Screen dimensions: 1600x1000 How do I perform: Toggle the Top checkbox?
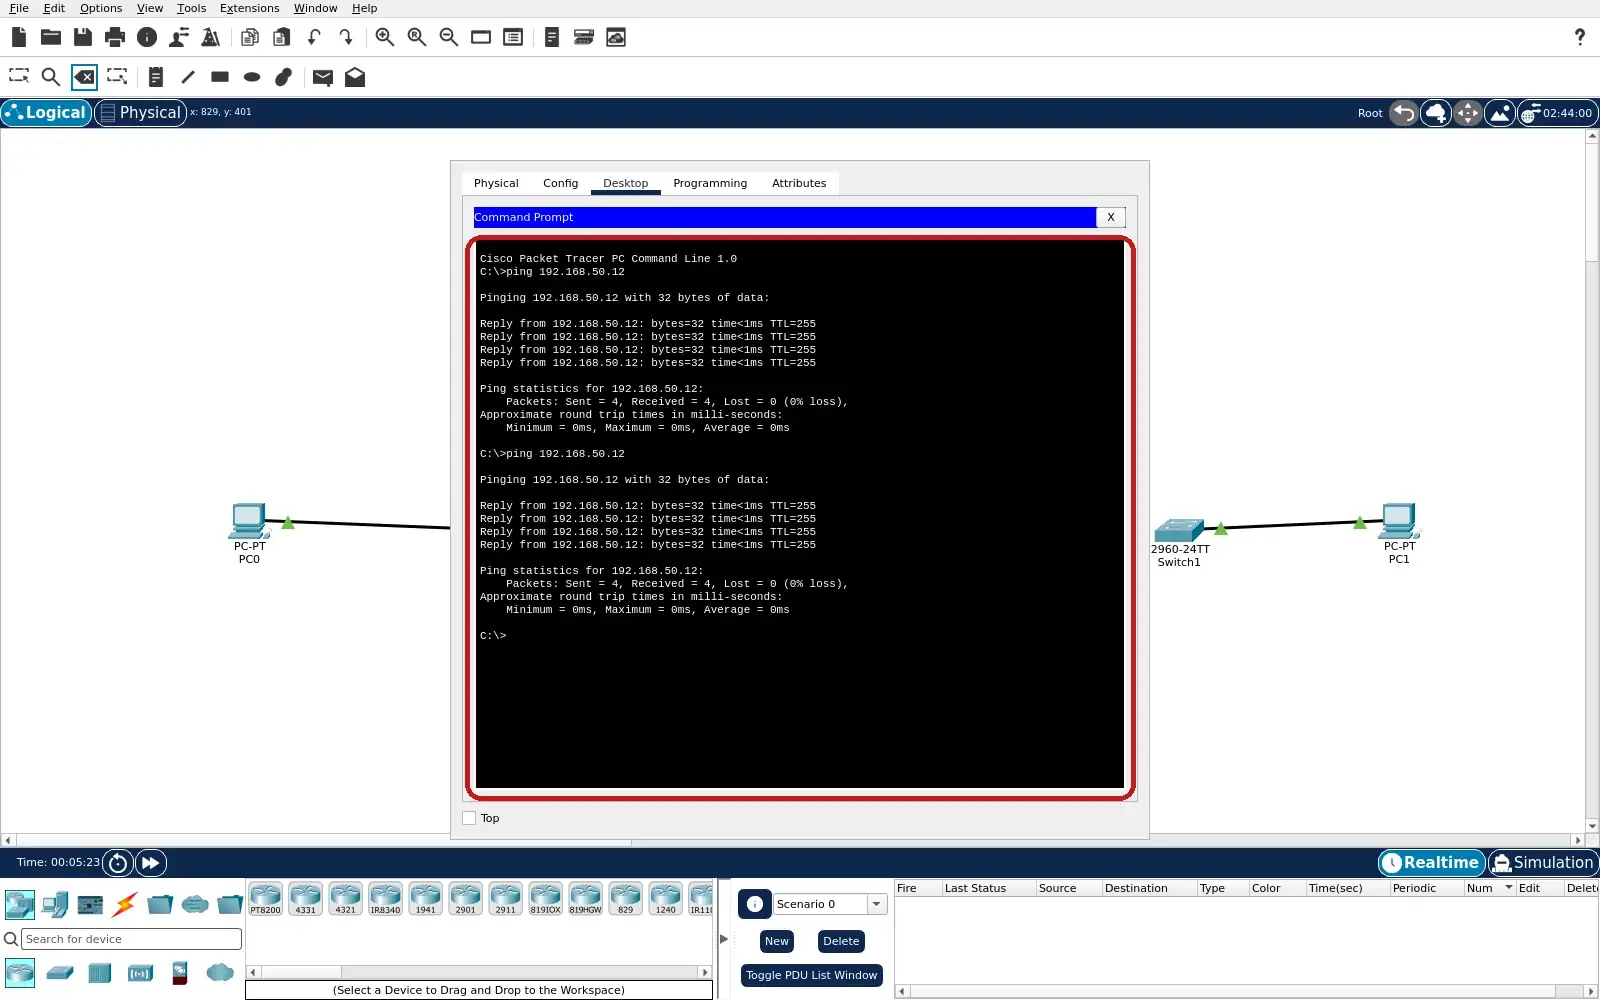(x=469, y=818)
